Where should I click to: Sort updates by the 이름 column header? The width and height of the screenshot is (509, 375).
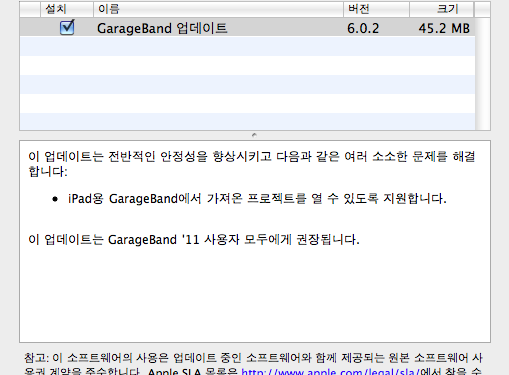pyautogui.click(x=218, y=9)
